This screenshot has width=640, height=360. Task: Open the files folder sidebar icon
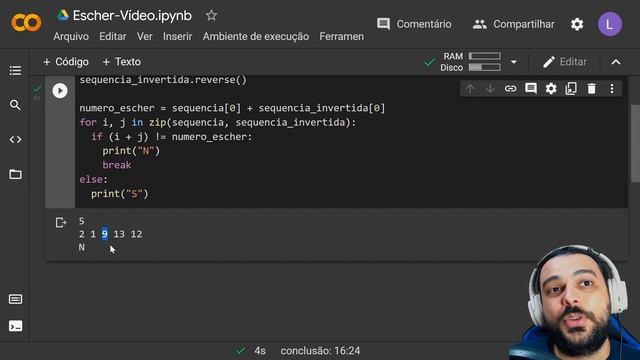click(16, 174)
